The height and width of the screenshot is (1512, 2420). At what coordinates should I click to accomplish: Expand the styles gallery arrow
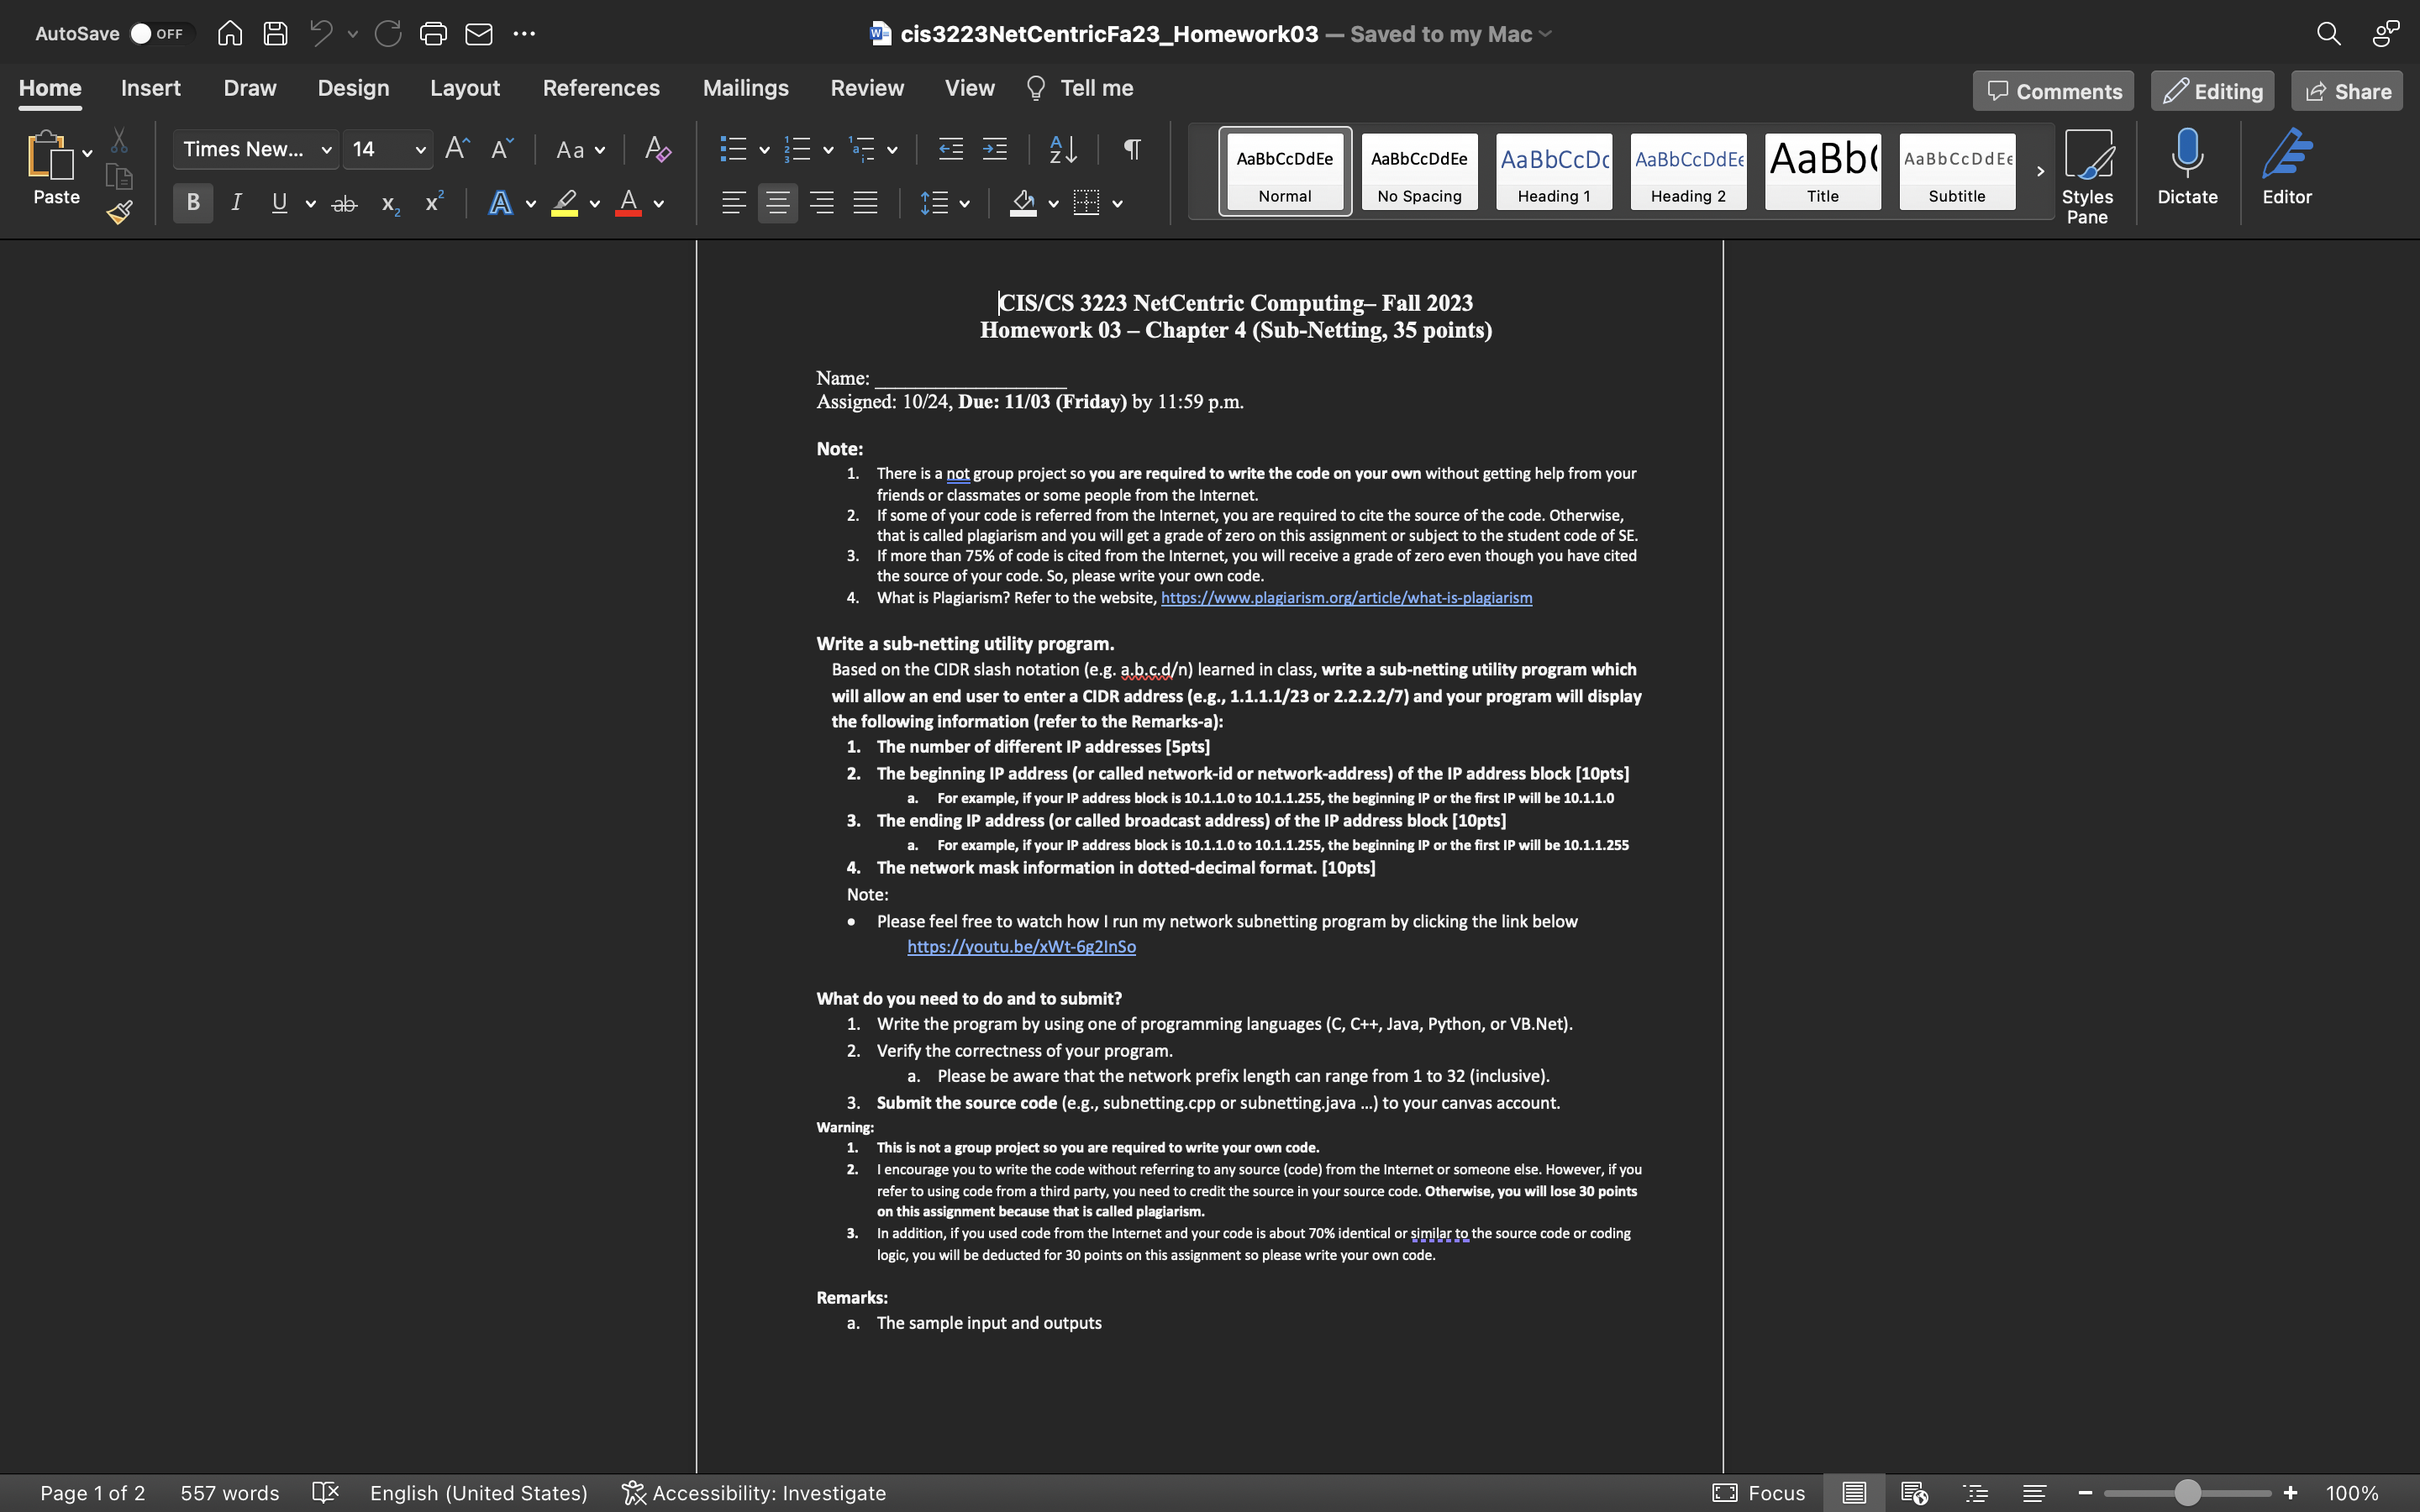[x=2040, y=172]
